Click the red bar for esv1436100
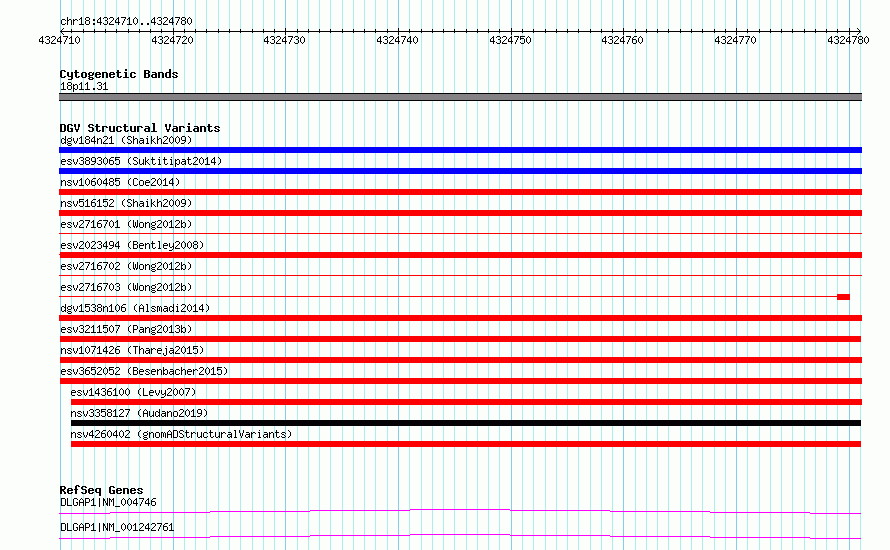890x550 pixels. pos(466,402)
